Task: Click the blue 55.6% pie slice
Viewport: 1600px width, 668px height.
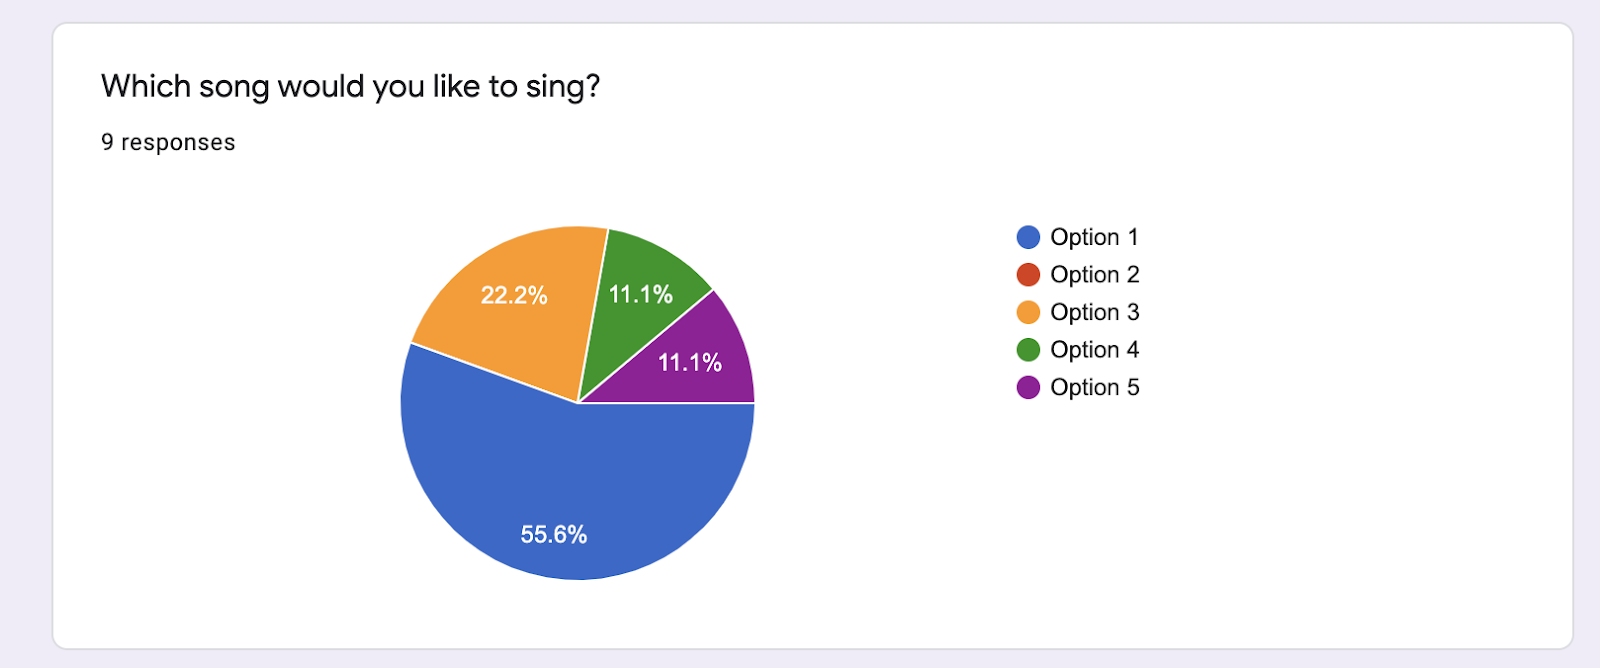Action: 500,460
